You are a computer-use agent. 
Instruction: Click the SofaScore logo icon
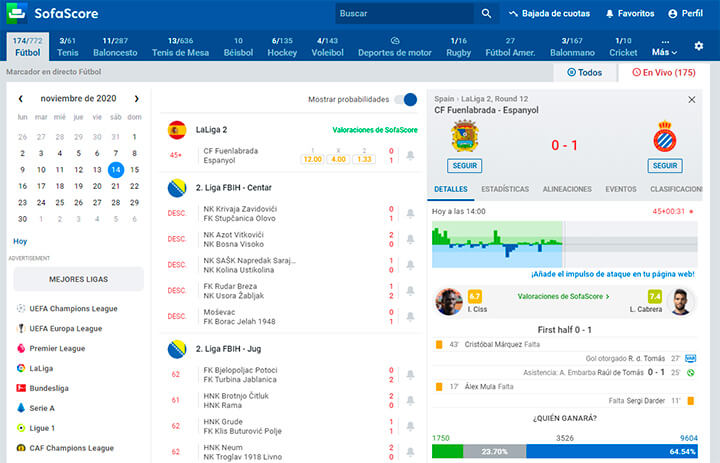(17, 13)
